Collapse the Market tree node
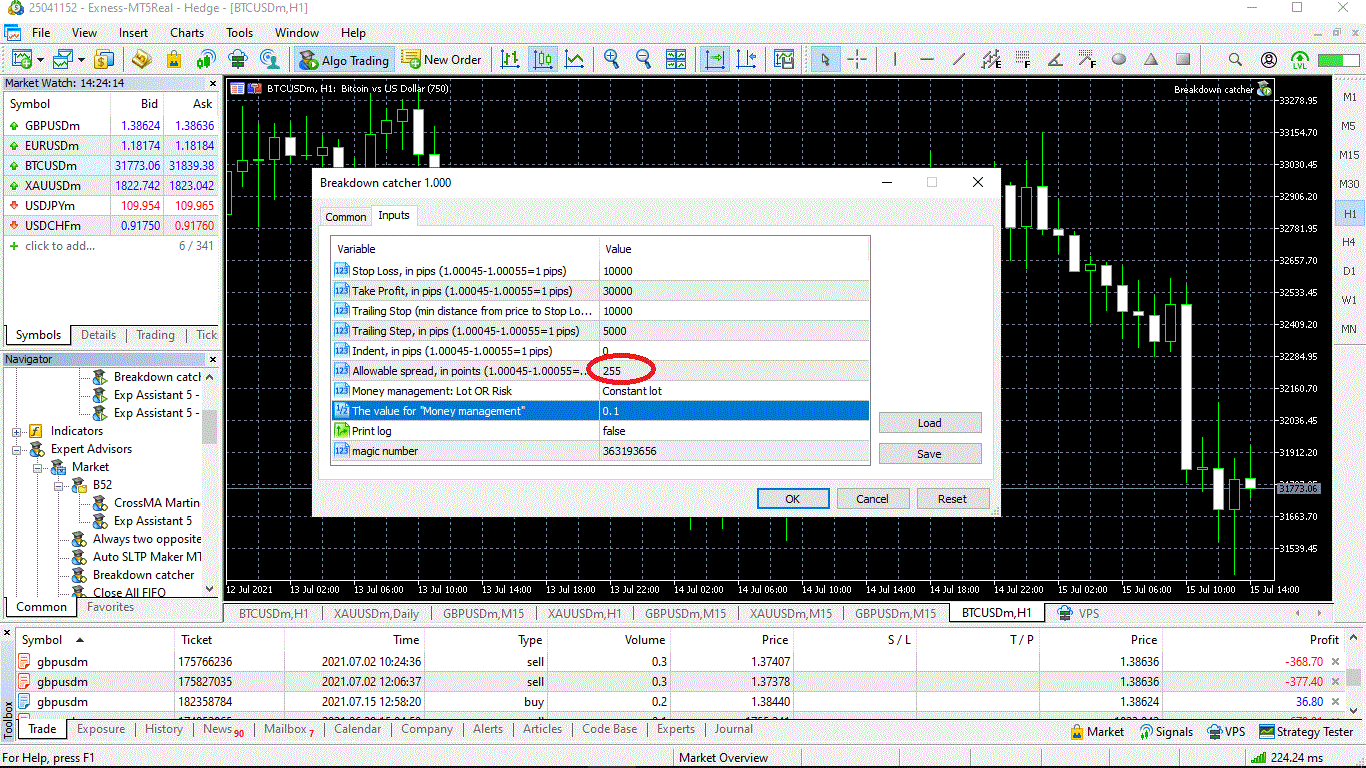The image size is (1366, 768). click(x=38, y=467)
